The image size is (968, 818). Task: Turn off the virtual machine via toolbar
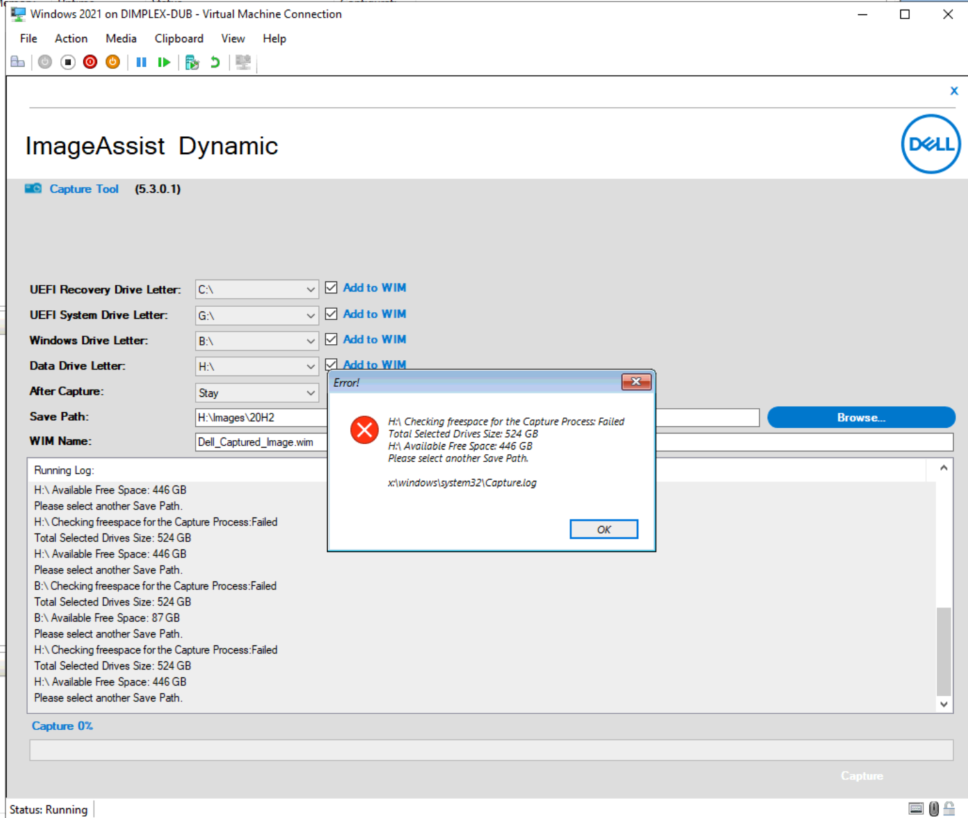tap(68, 62)
